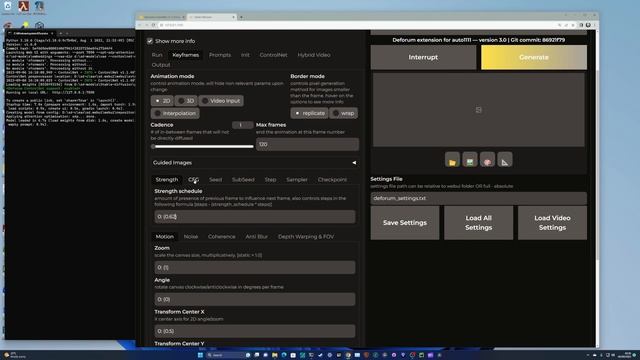
Task: Switch to the SubSeed tab
Action: [243, 180]
